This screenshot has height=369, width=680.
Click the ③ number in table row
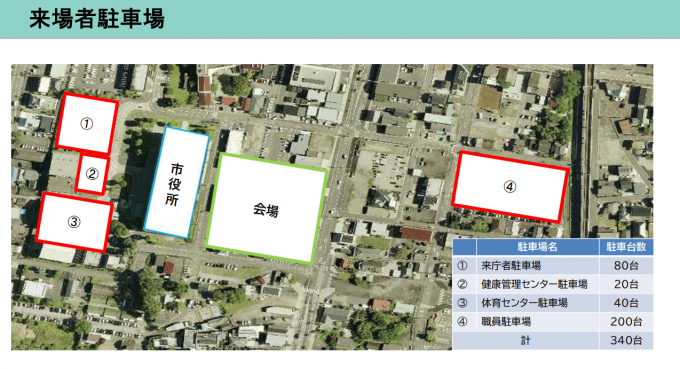pos(463,303)
